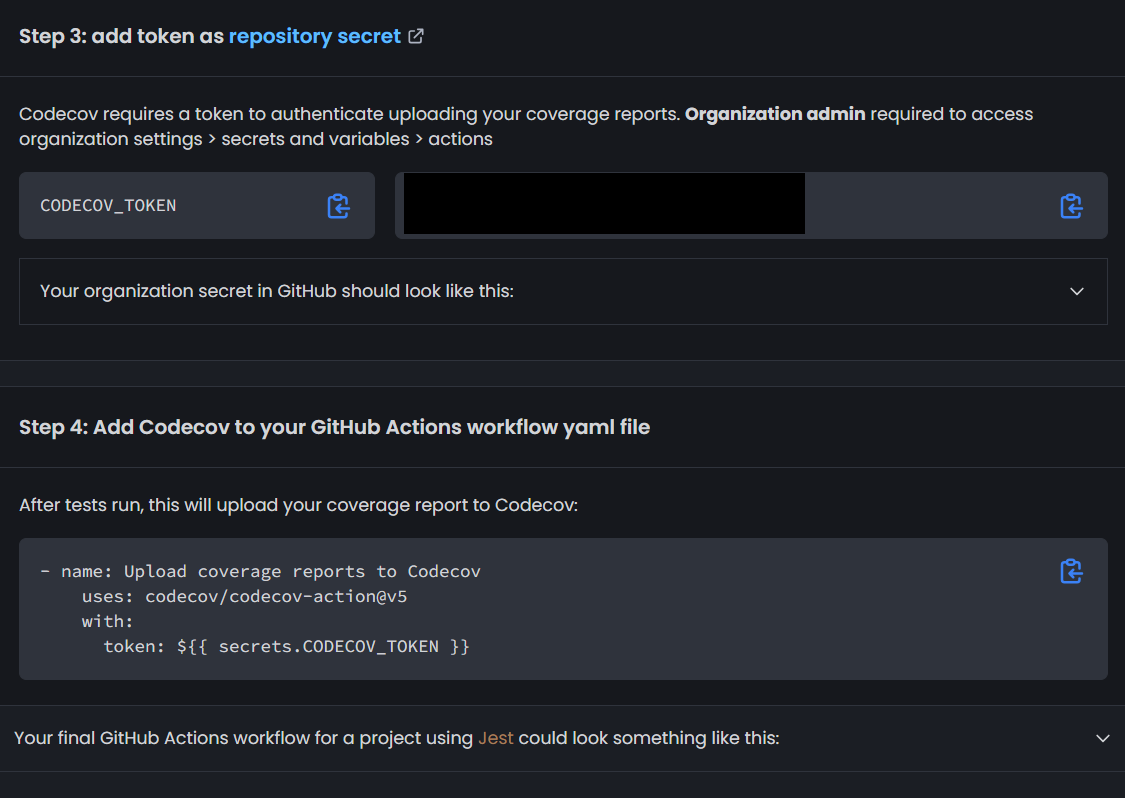Open the Jest link
Image resolution: width=1125 pixels, height=798 pixels.
pos(495,738)
